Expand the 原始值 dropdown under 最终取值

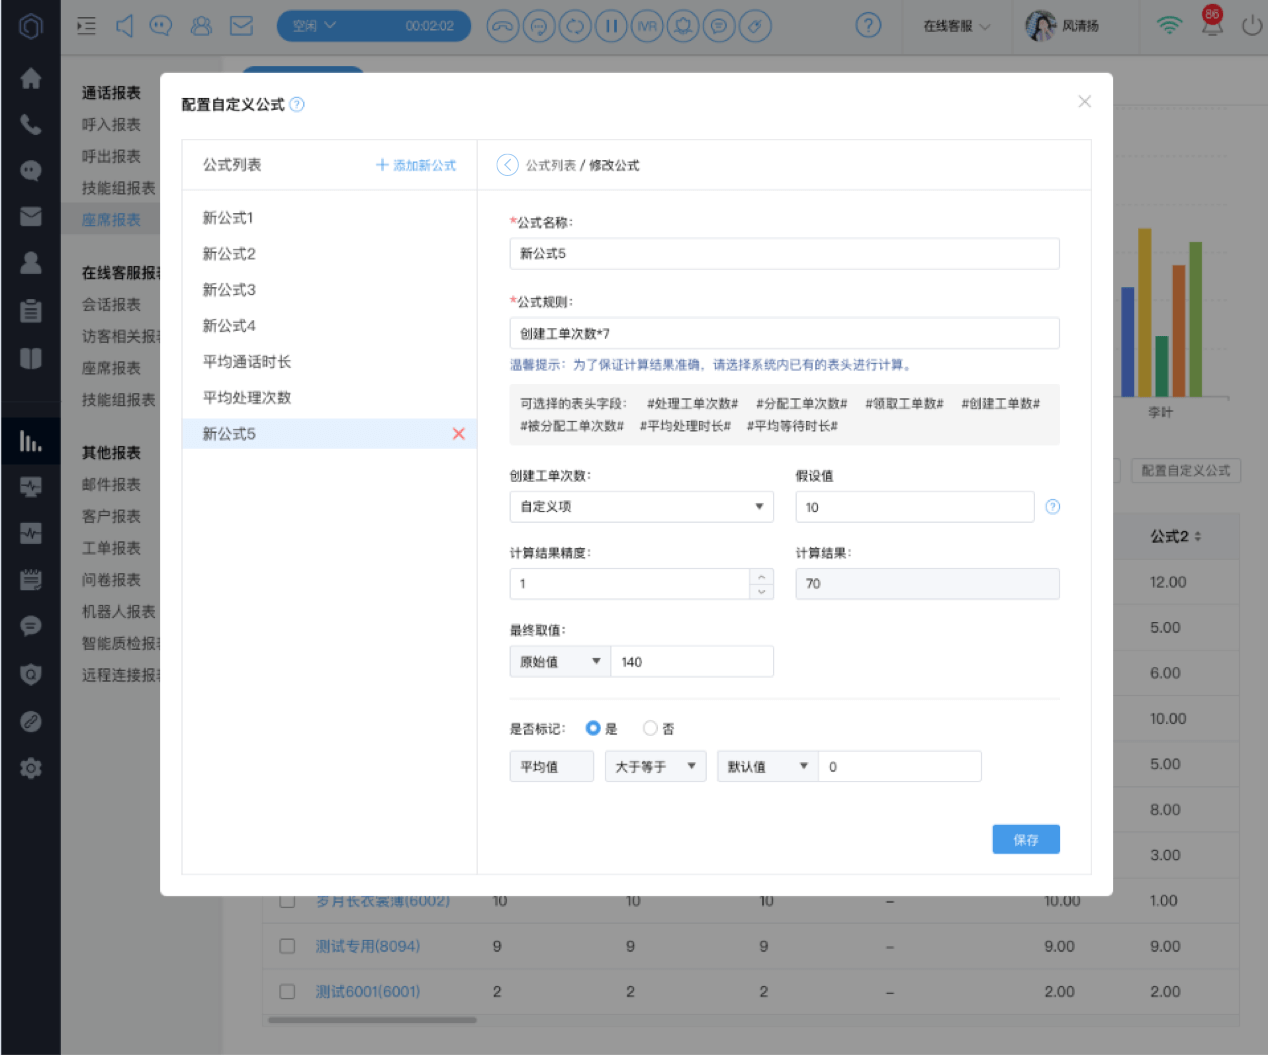point(560,661)
